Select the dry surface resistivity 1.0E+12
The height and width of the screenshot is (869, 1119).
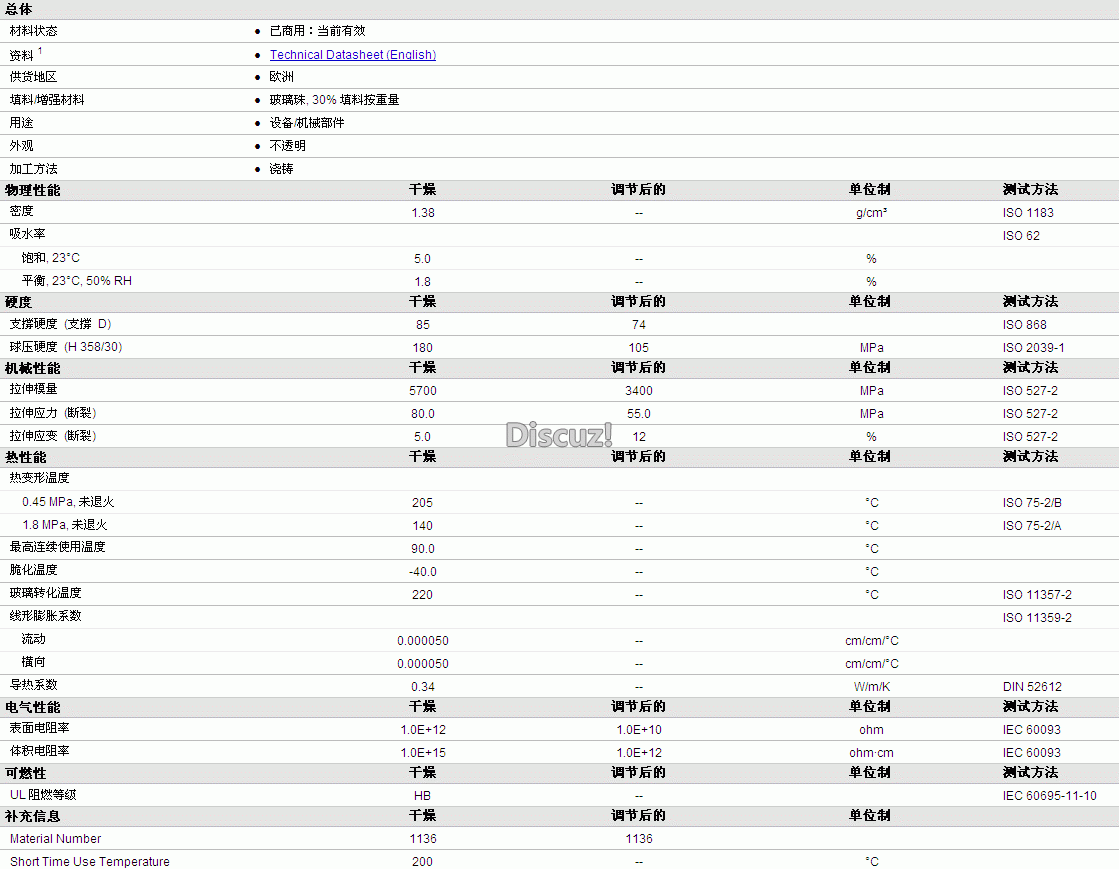pyautogui.click(x=423, y=730)
